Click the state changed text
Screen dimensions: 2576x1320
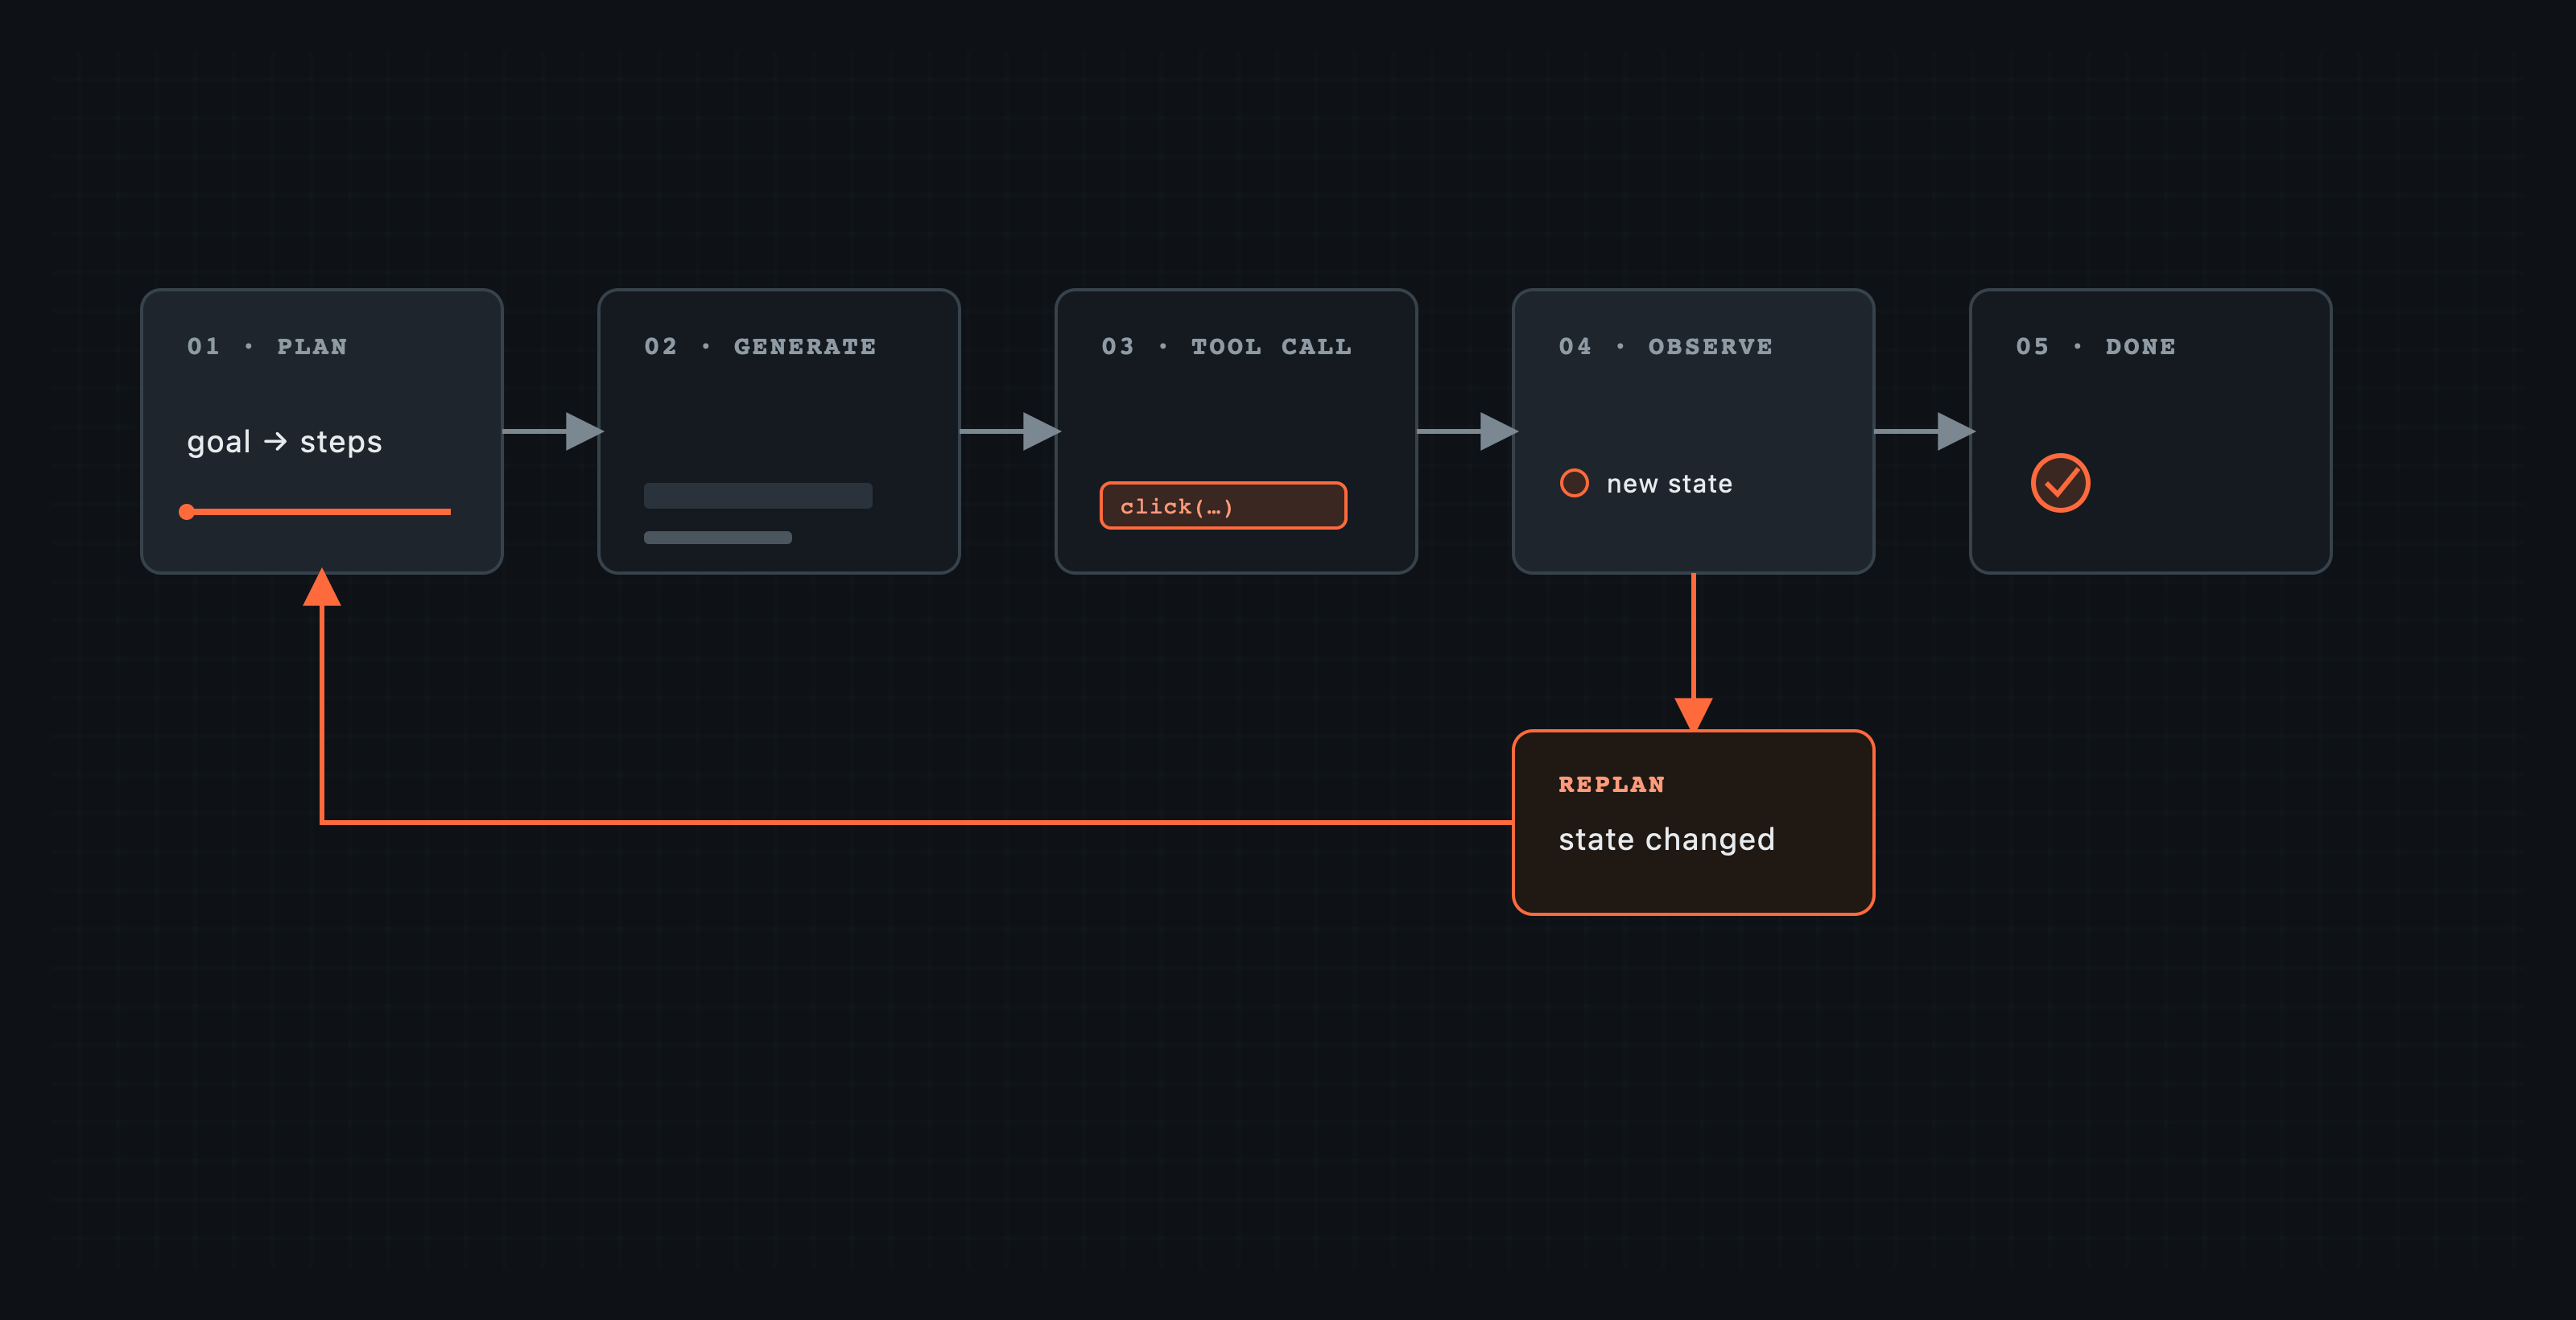1666,839
